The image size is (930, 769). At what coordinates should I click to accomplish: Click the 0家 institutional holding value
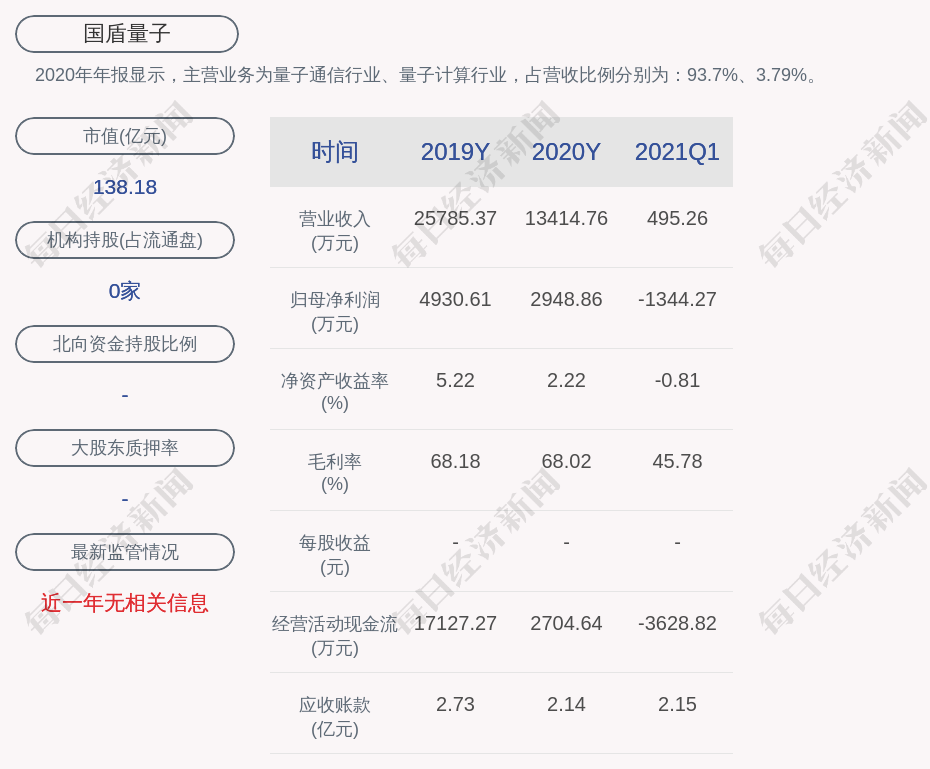(123, 291)
